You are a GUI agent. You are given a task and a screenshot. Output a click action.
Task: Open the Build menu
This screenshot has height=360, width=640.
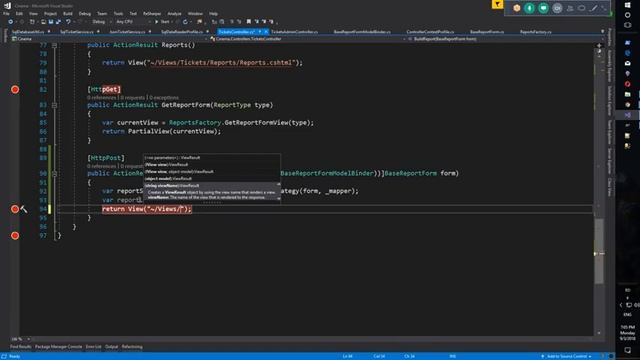click(68, 13)
